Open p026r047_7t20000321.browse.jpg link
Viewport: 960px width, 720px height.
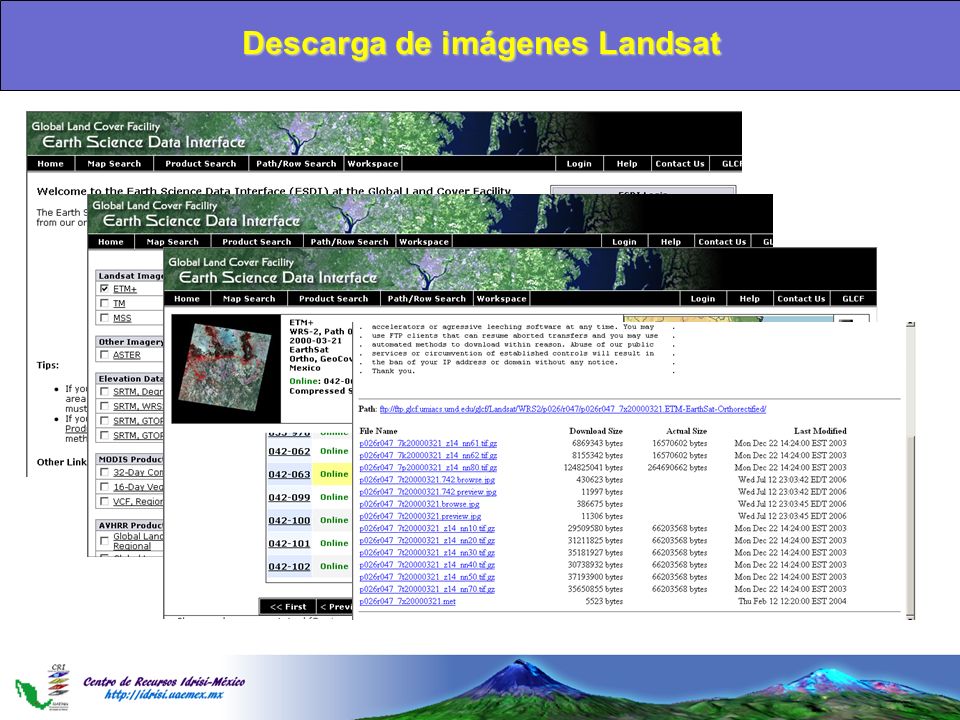tap(419, 504)
